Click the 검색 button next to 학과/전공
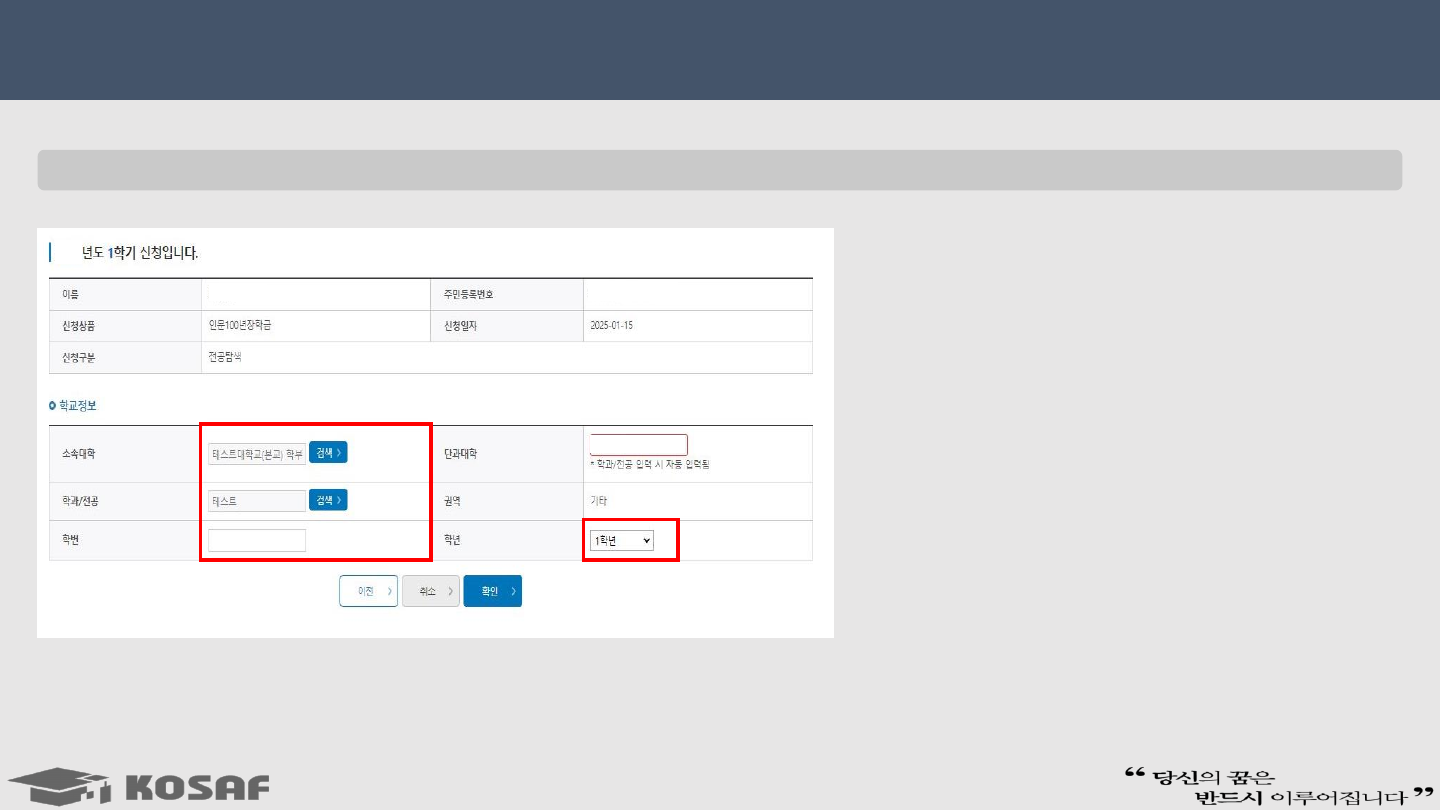The height and width of the screenshot is (810, 1440). [328, 500]
